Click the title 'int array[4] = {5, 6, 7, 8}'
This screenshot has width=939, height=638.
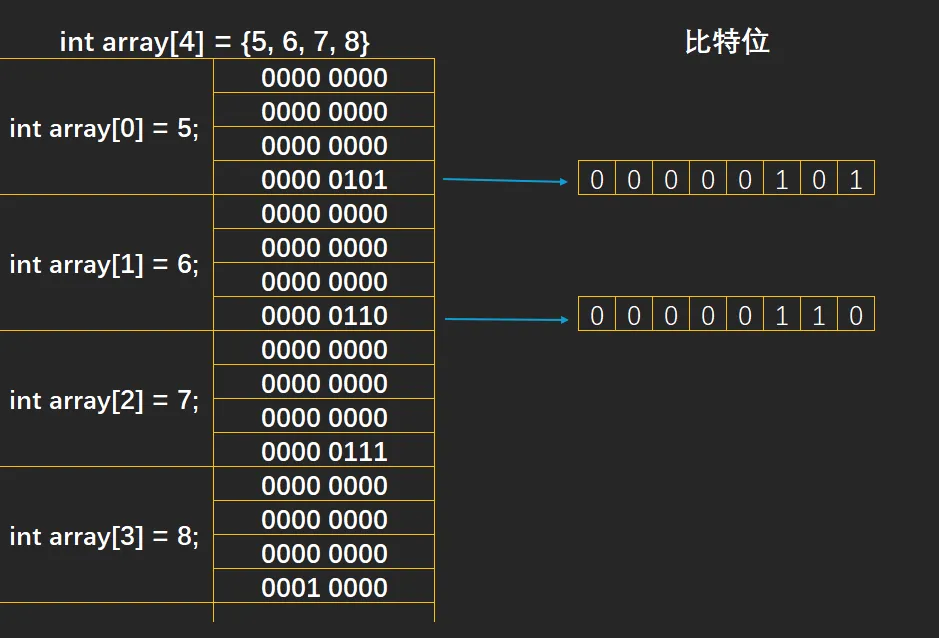coord(214,42)
